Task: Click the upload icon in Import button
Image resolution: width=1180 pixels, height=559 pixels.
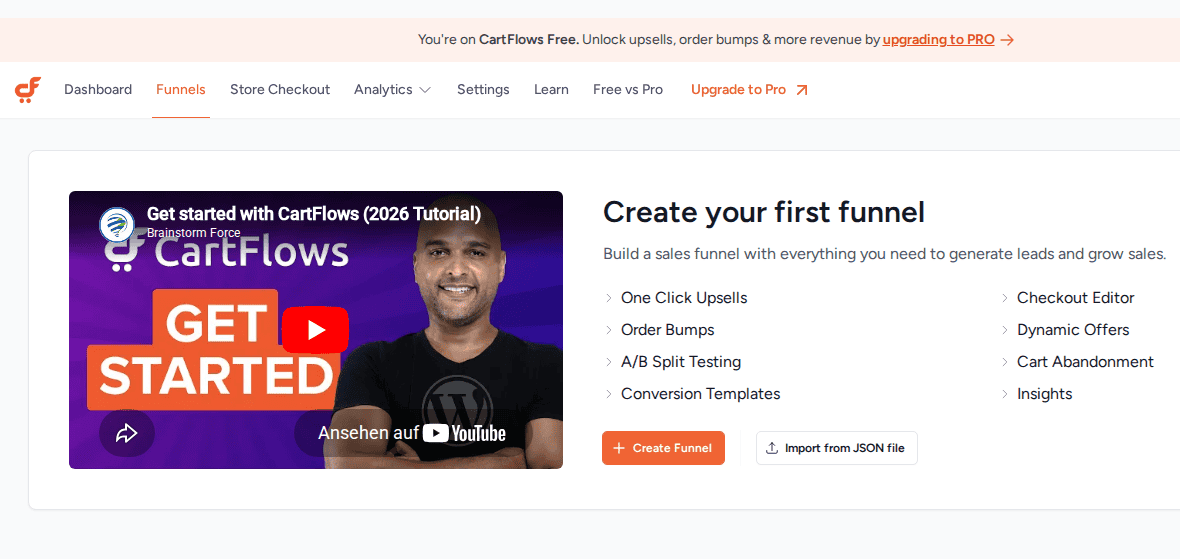Action: pyautogui.click(x=771, y=448)
